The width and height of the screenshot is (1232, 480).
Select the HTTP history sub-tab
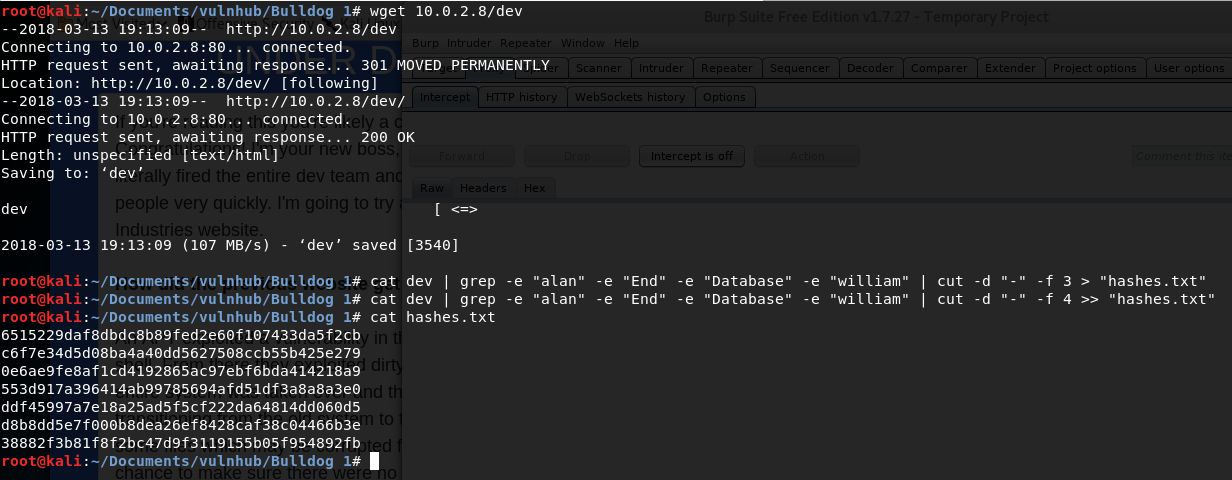521,97
